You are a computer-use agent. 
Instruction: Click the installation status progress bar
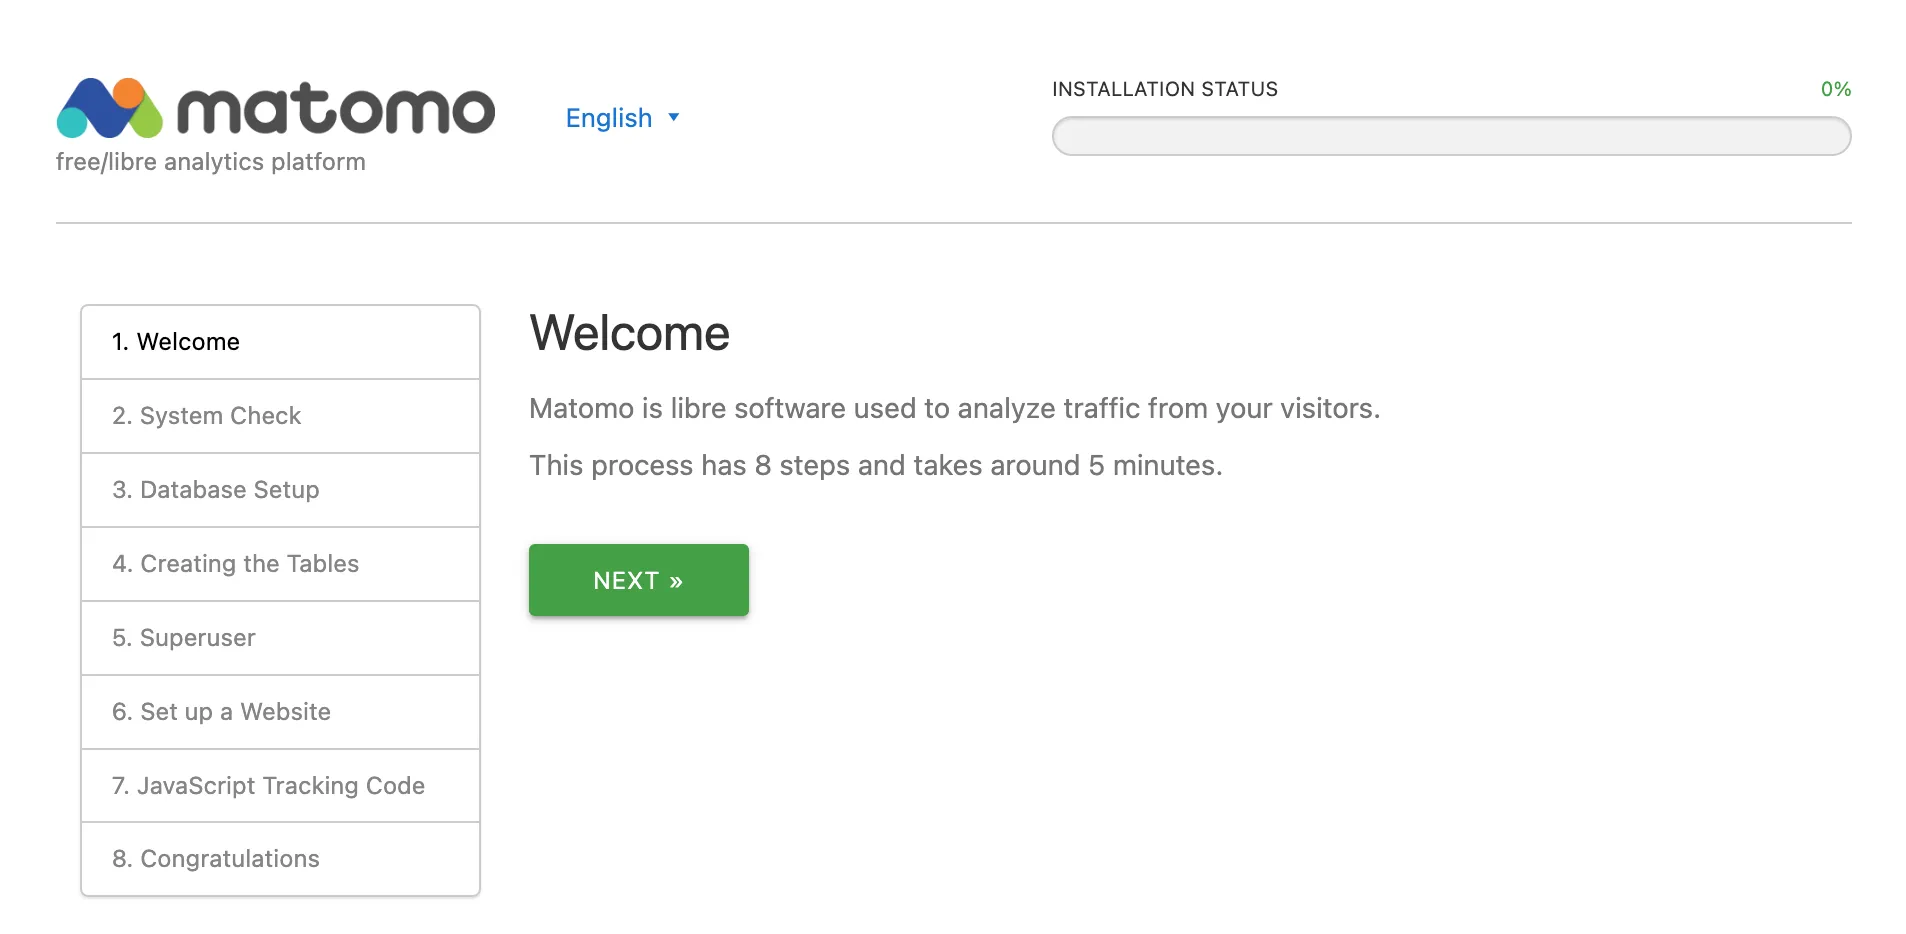click(x=1450, y=136)
